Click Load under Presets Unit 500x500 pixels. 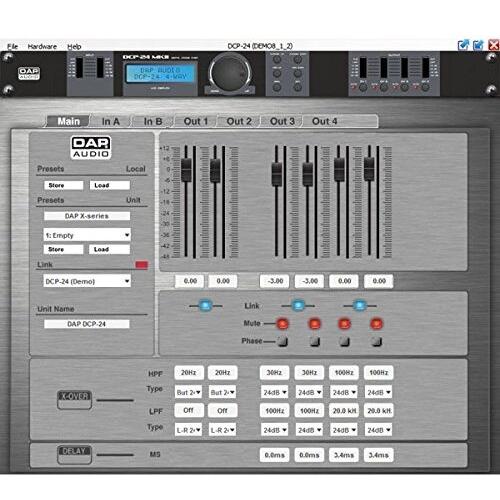click(109, 249)
